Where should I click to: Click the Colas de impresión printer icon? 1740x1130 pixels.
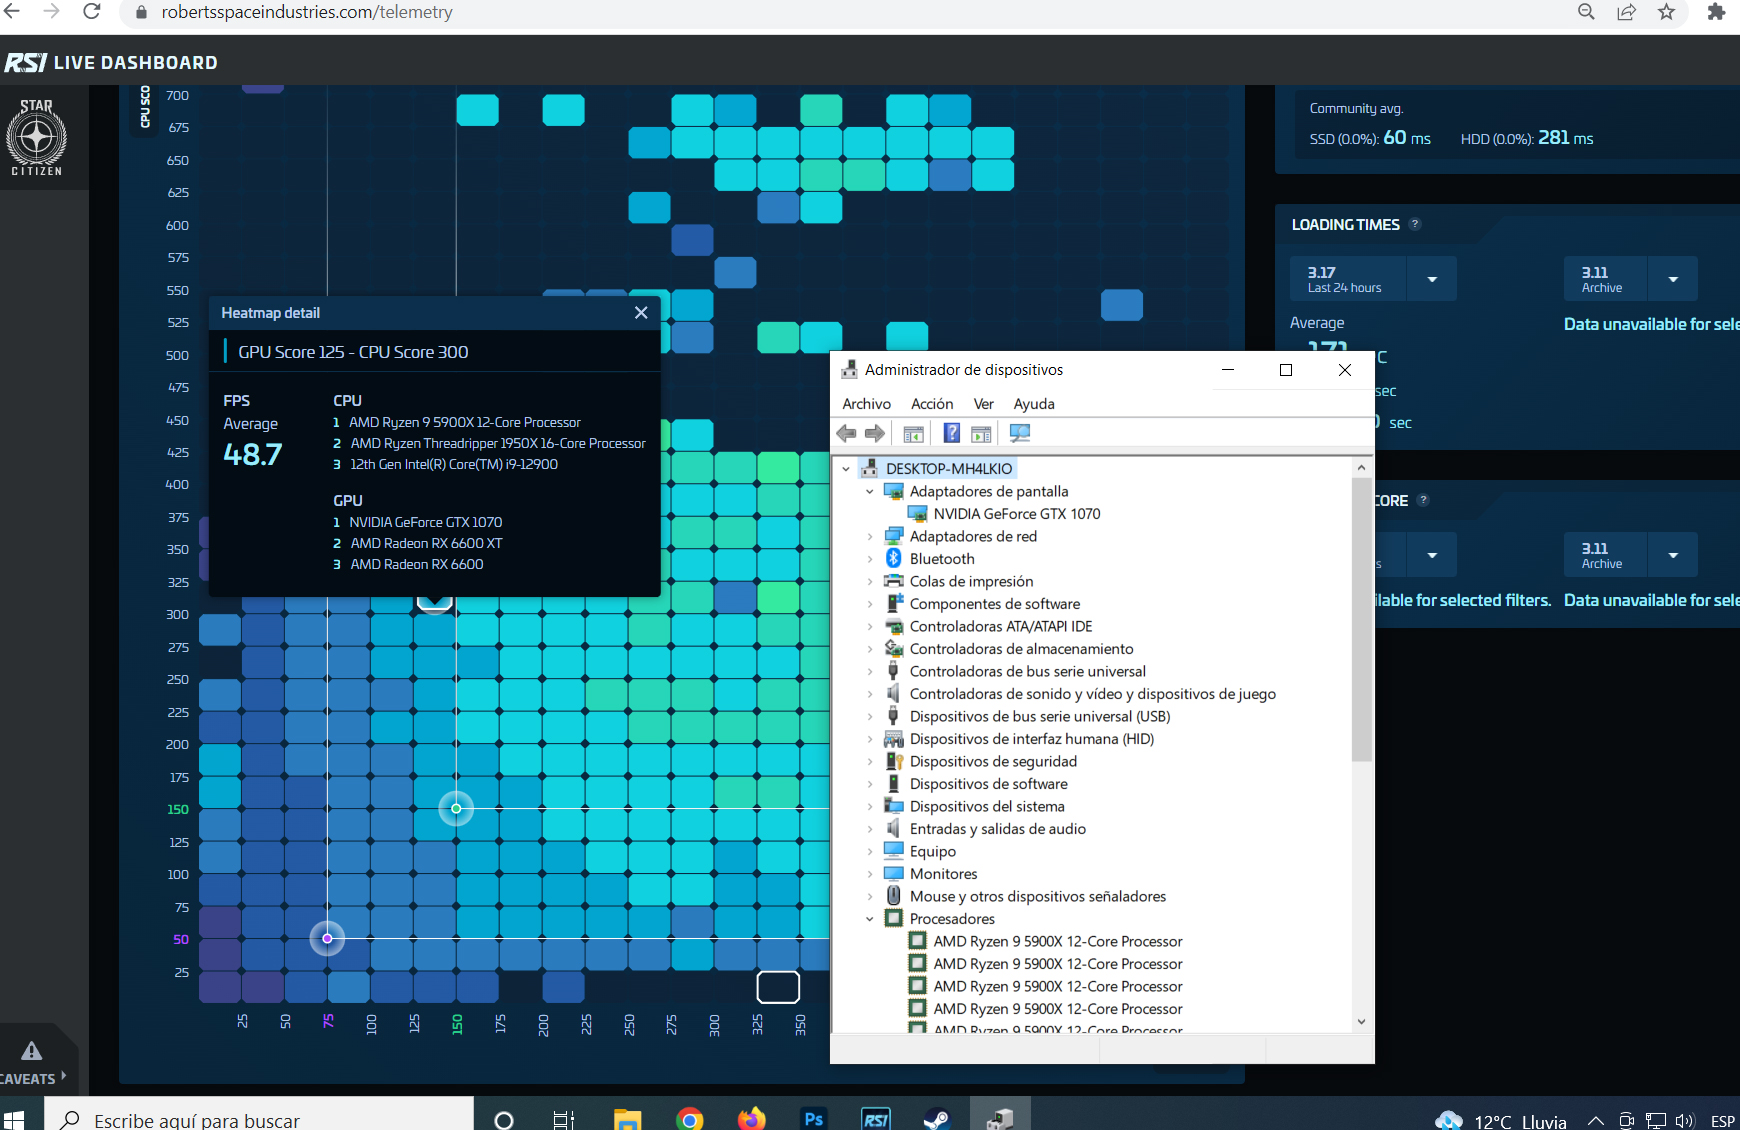(894, 581)
